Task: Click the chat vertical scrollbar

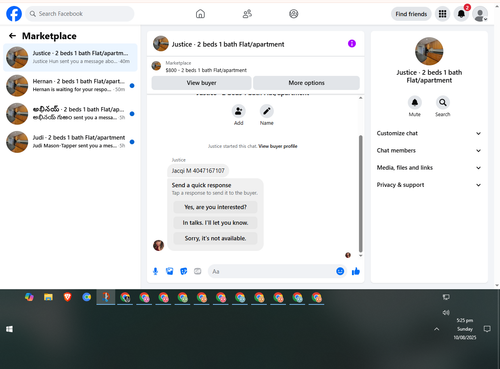Action: click(360, 193)
